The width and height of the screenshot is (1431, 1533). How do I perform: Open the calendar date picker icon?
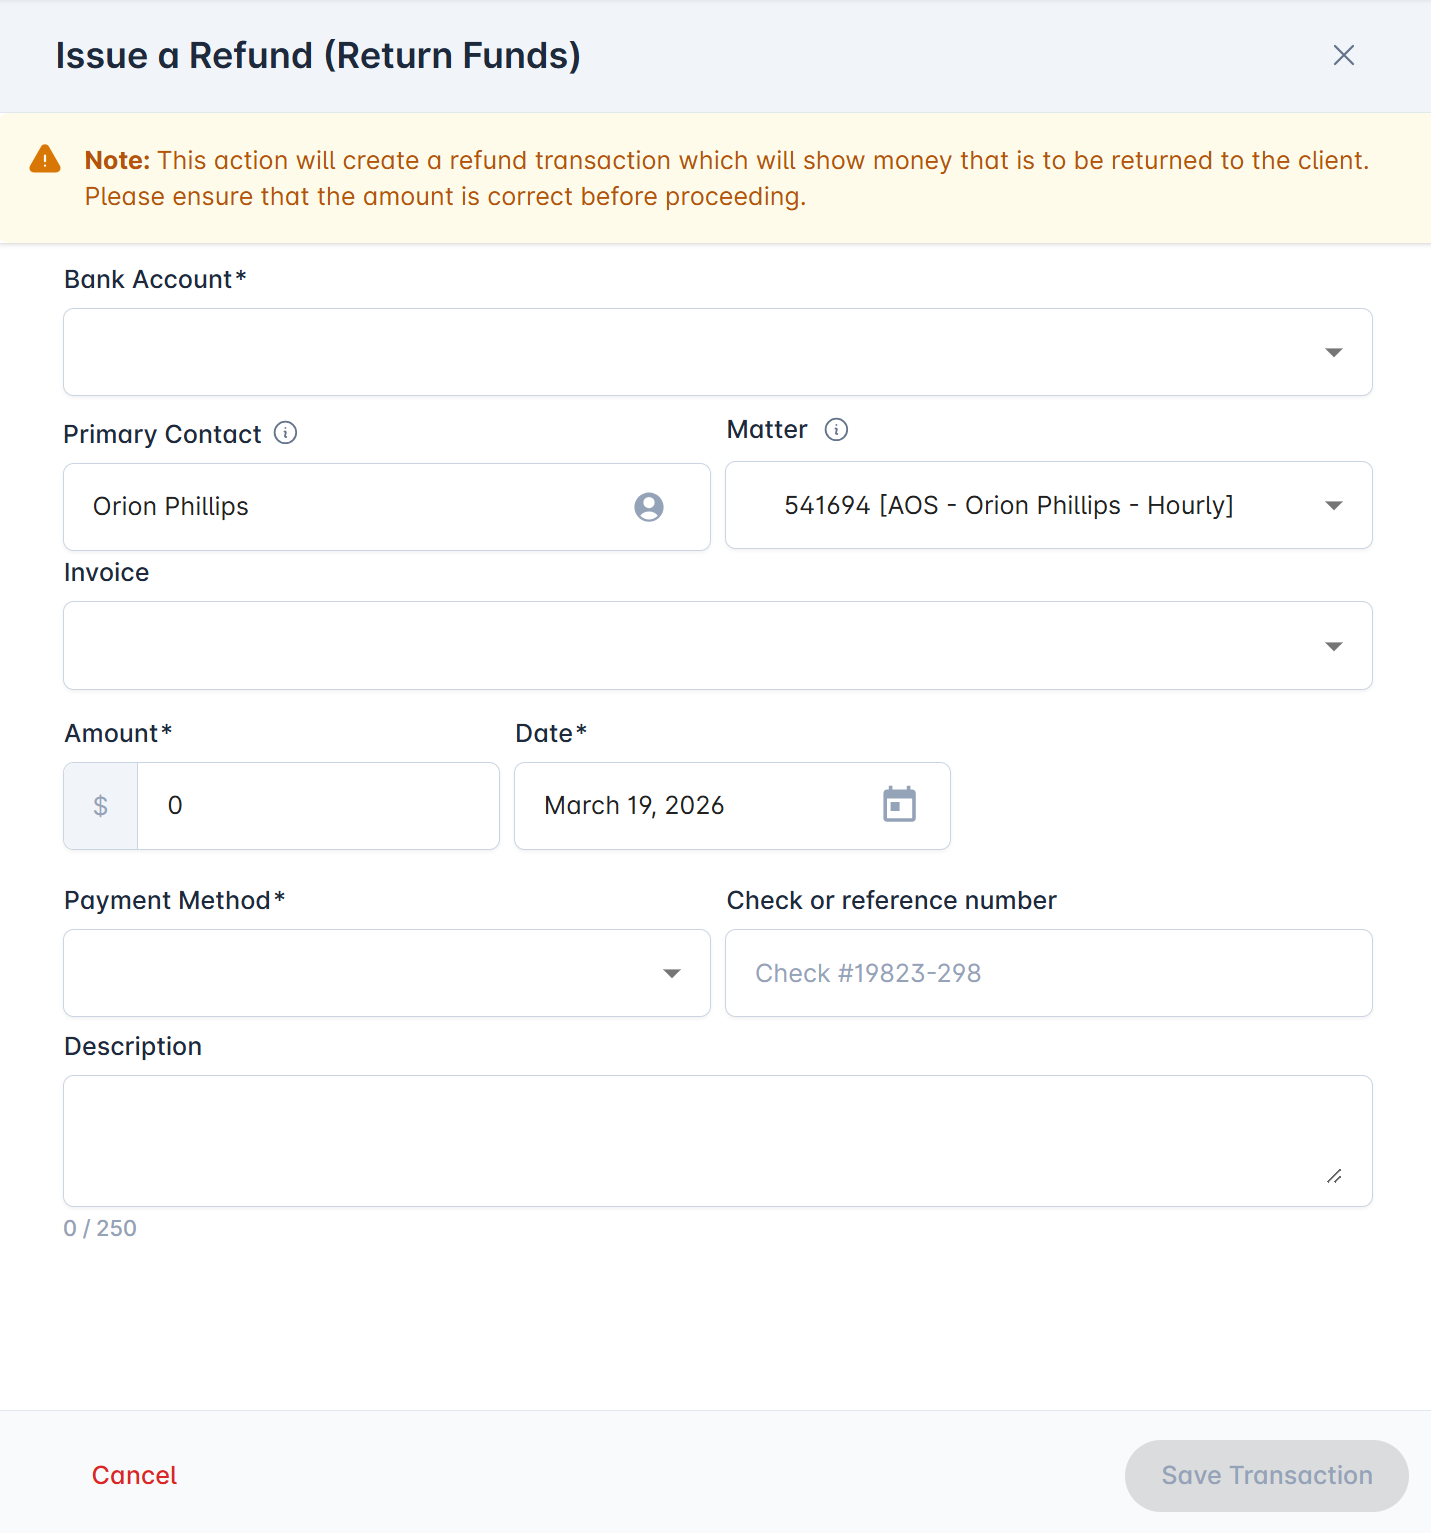(899, 805)
